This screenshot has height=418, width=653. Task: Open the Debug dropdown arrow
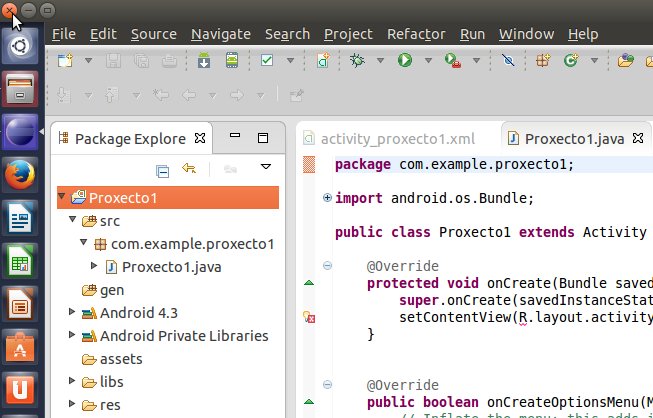[x=380, y=61]
